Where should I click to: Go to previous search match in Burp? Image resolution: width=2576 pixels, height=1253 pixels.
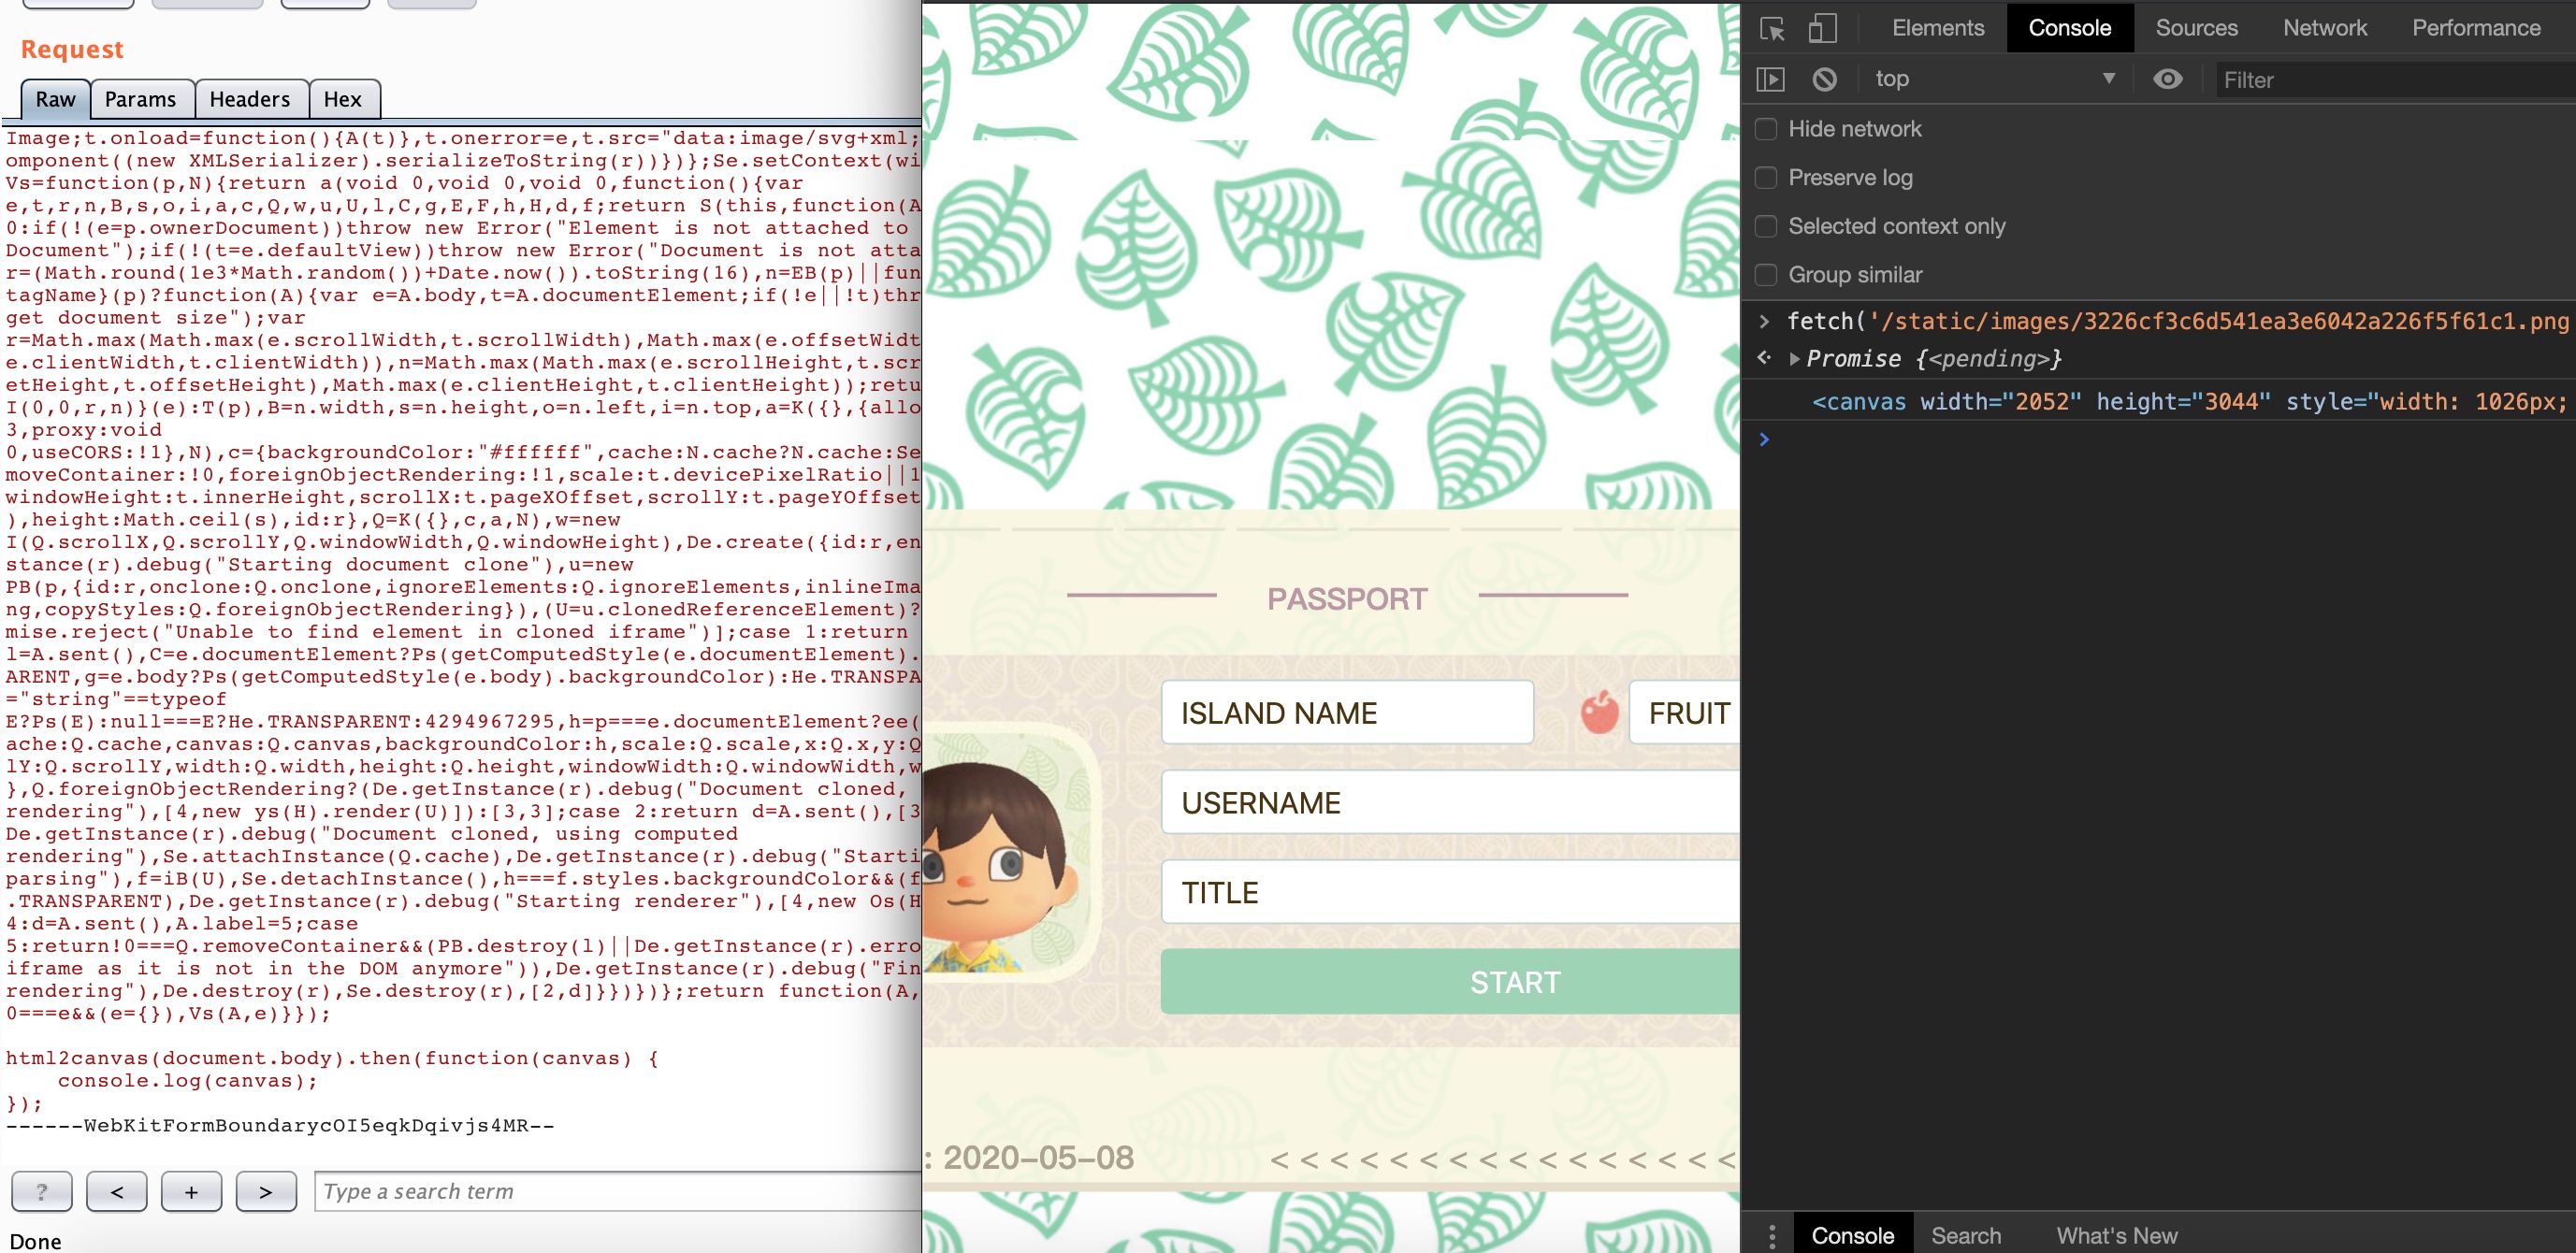[x=116, y=1191]
